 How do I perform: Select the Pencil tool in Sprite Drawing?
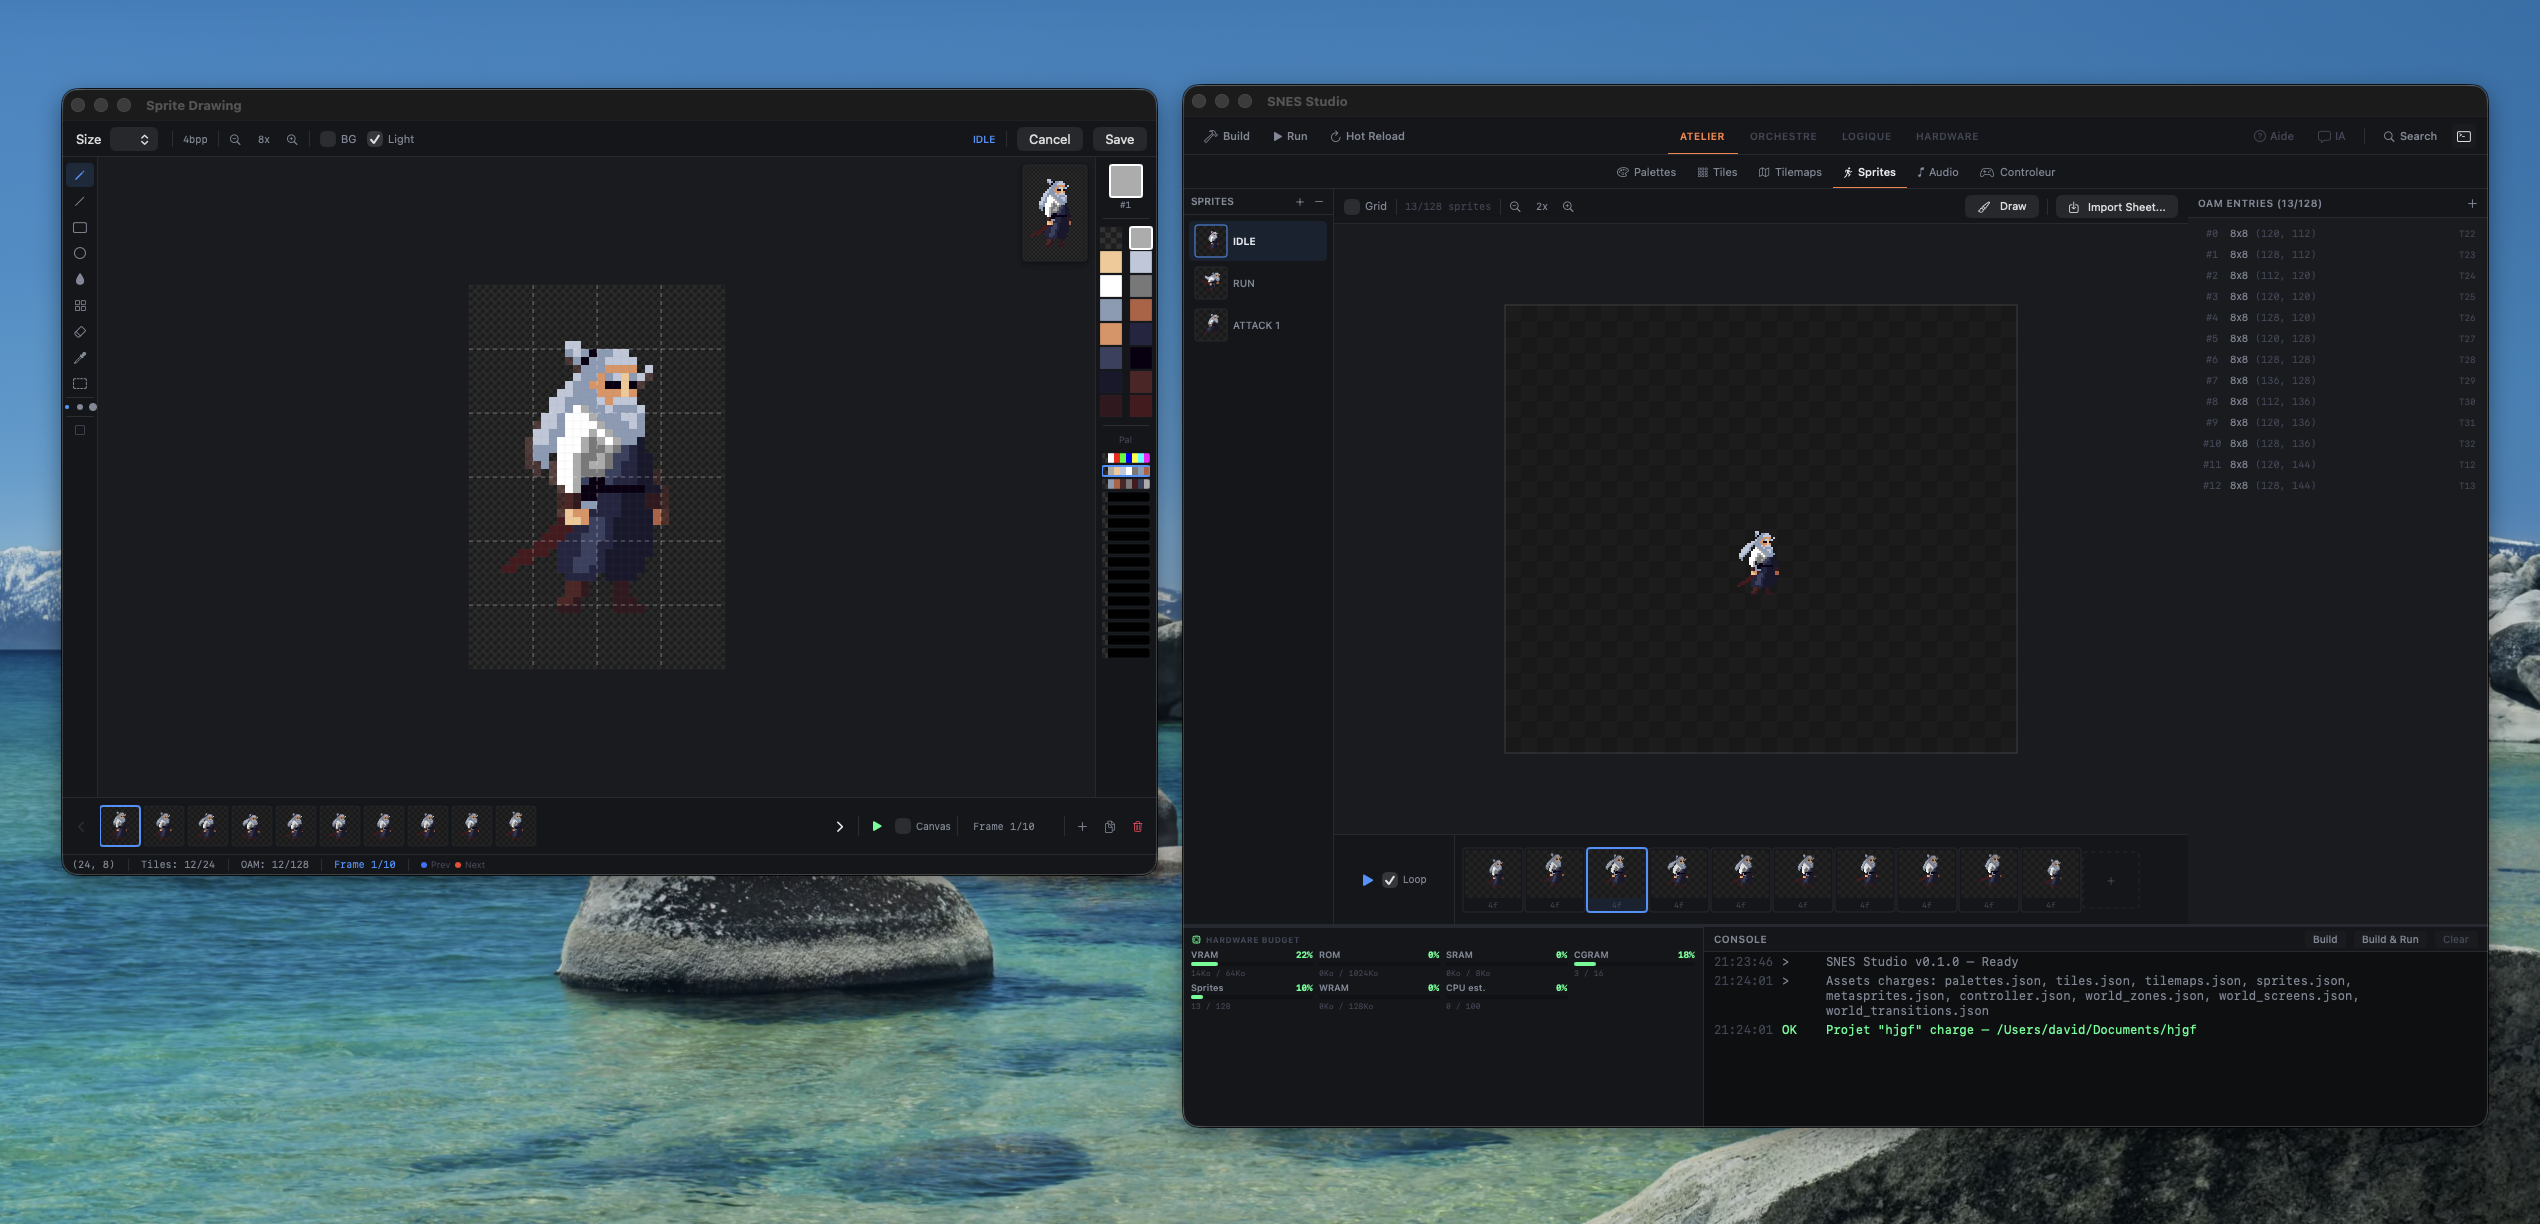[80, 175]
